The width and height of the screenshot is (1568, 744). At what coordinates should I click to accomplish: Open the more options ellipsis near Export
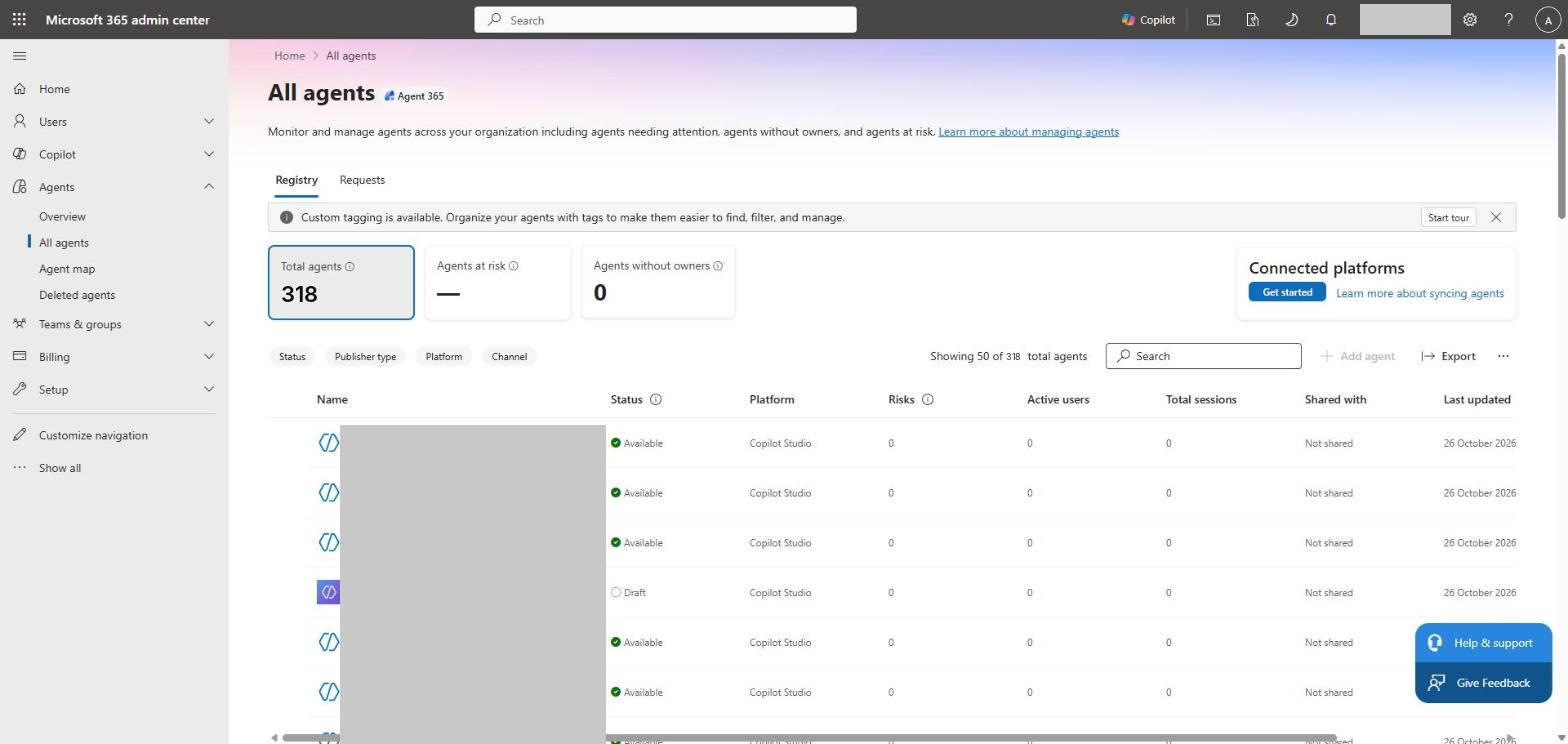[x=1503, y=356]
